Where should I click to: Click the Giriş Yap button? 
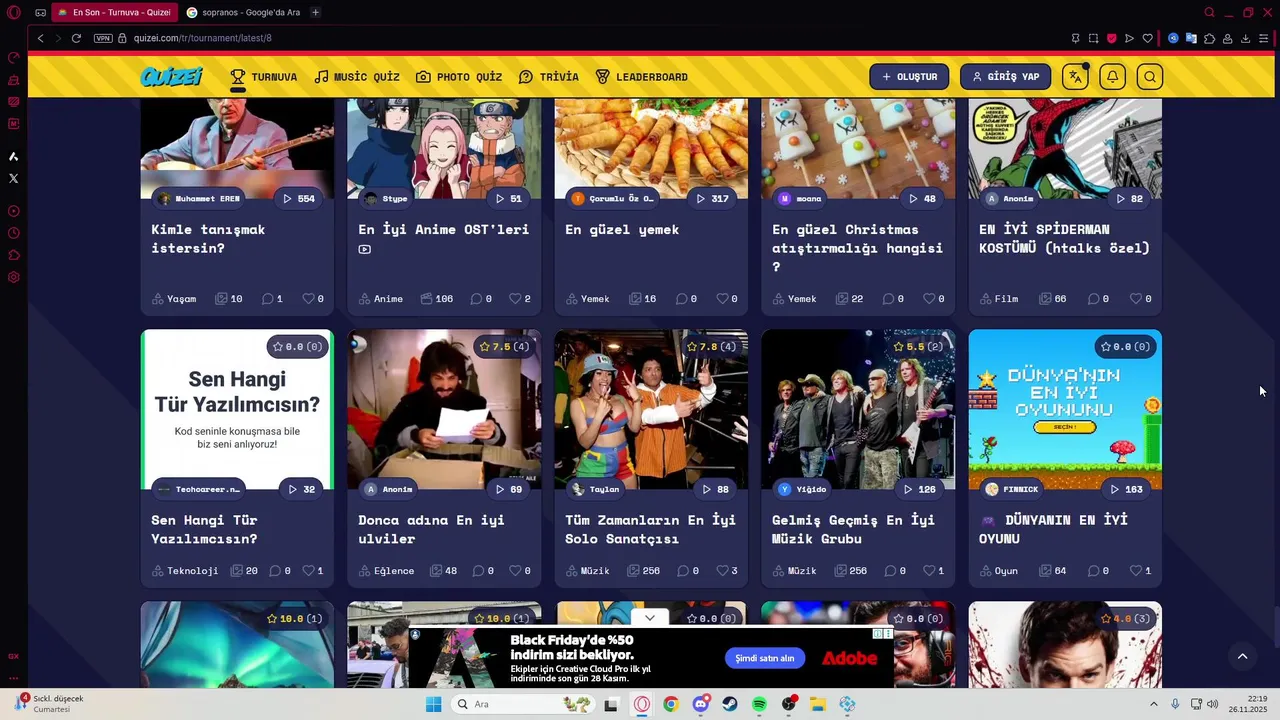tap(1005, 77)
